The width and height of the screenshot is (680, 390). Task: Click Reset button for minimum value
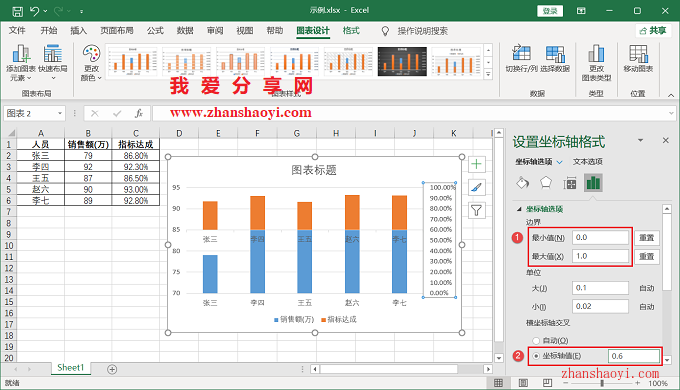(647, 238)
